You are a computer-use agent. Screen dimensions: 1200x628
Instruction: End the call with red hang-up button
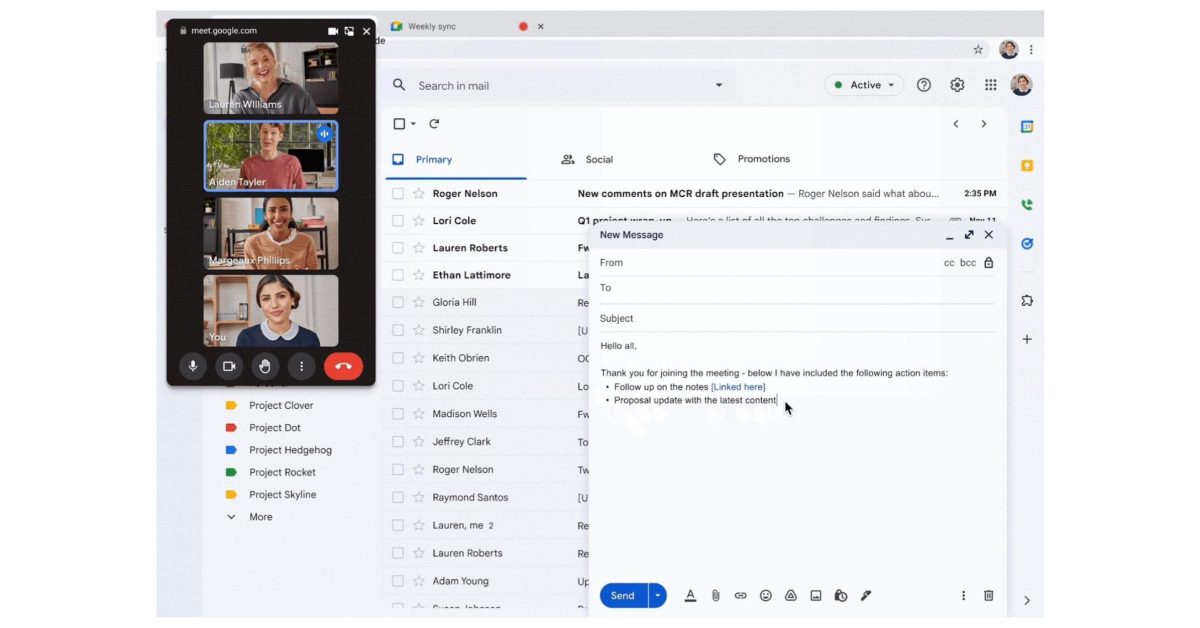(343, 366)
